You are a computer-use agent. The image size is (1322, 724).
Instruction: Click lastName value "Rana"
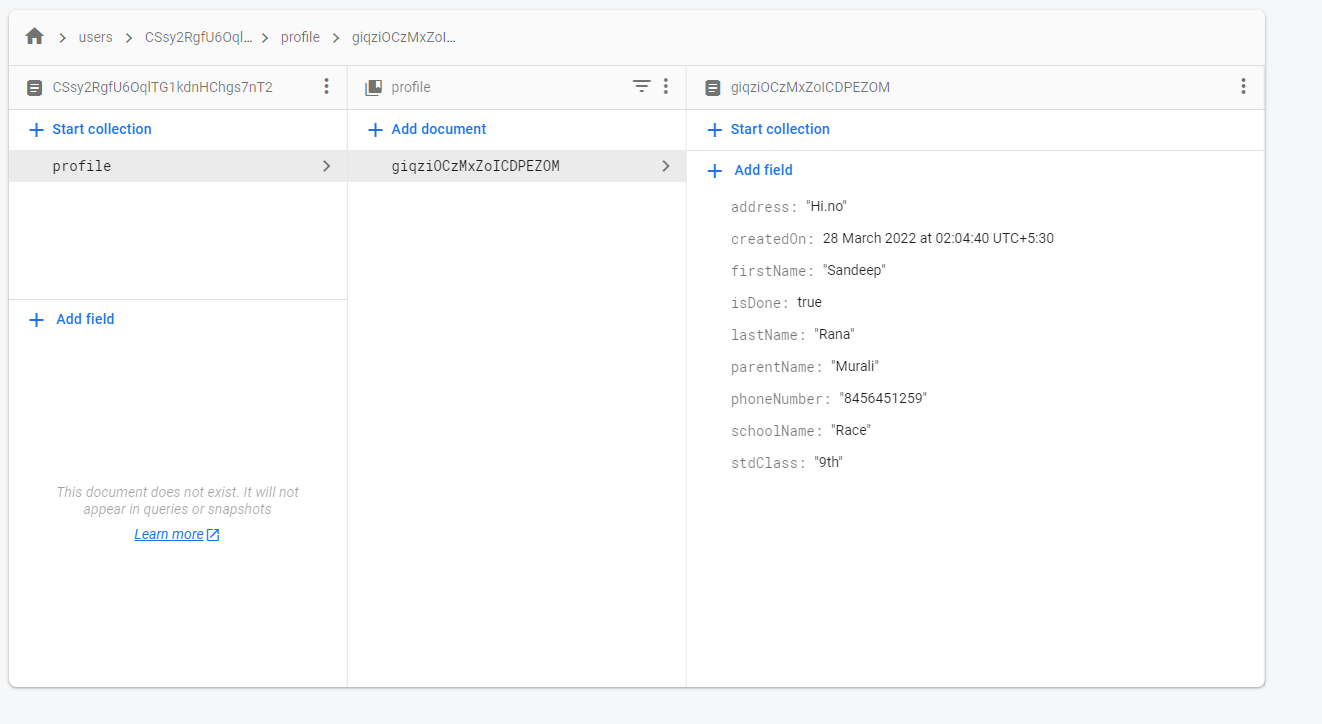[x=834, y=335]
